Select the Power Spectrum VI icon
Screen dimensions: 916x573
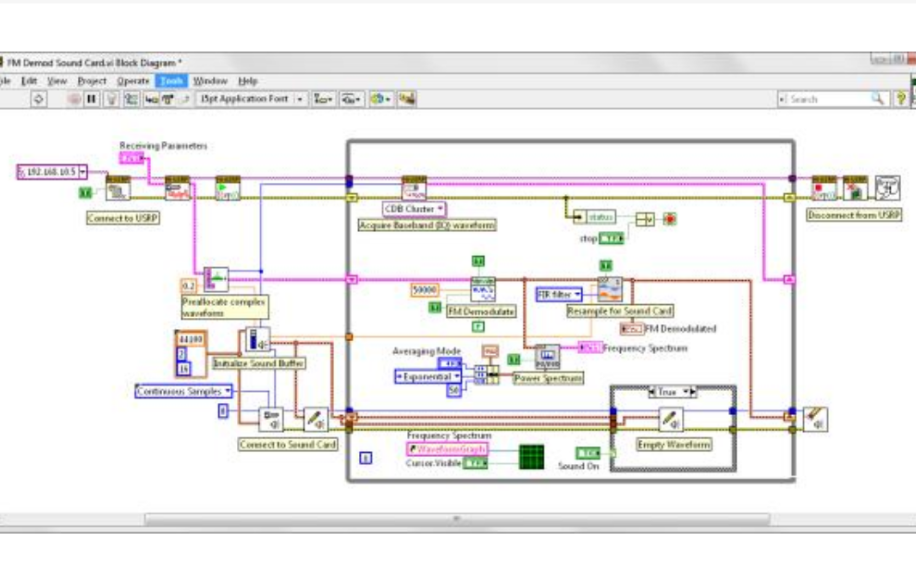(x=547, y=357)
